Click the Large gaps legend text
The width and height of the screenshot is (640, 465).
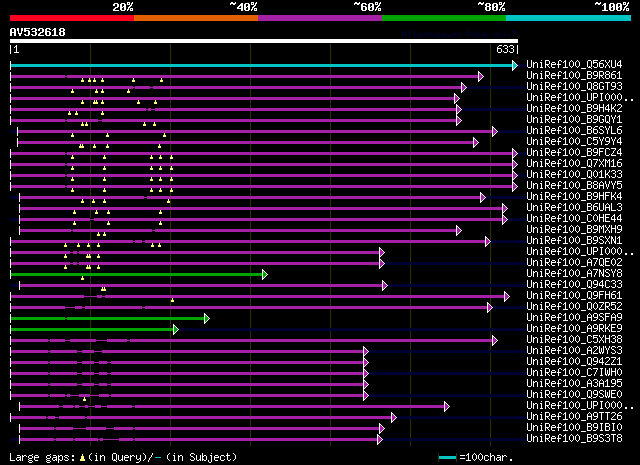point(42,458)
